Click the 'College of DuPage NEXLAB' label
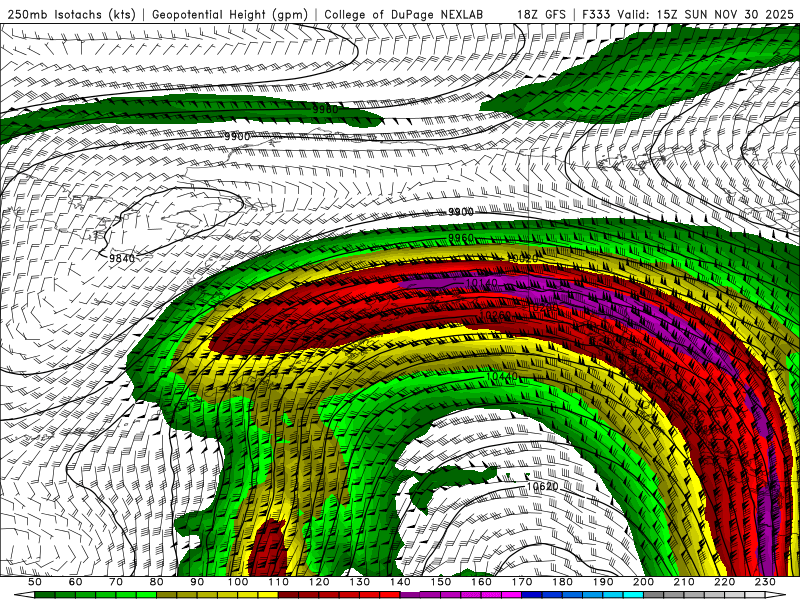Viewport: 800px width, 600px height. click(x=404, y=14)
